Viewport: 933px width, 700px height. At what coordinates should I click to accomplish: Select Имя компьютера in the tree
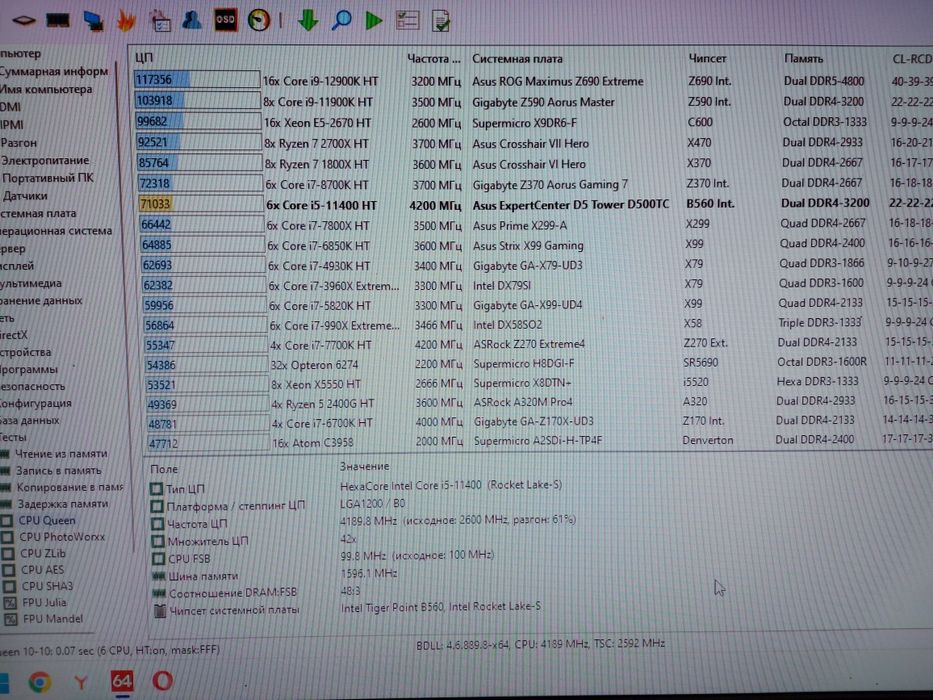point(46,90)
